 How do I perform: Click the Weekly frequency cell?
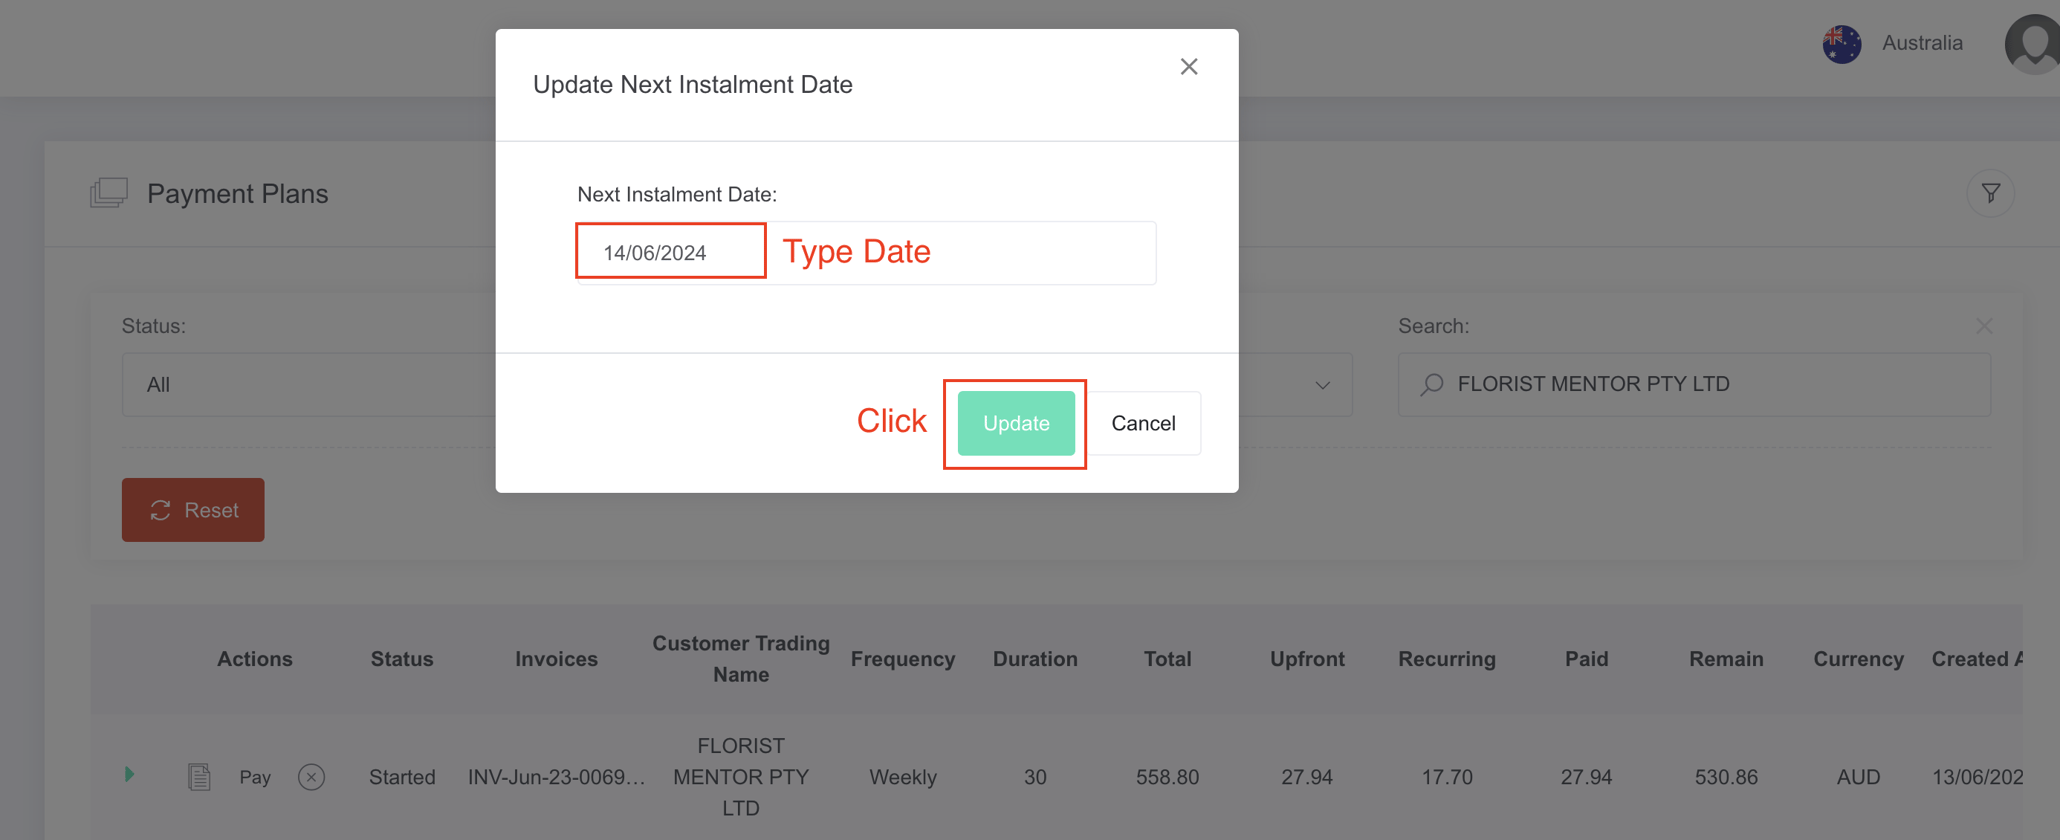click(x=903, y=777)
